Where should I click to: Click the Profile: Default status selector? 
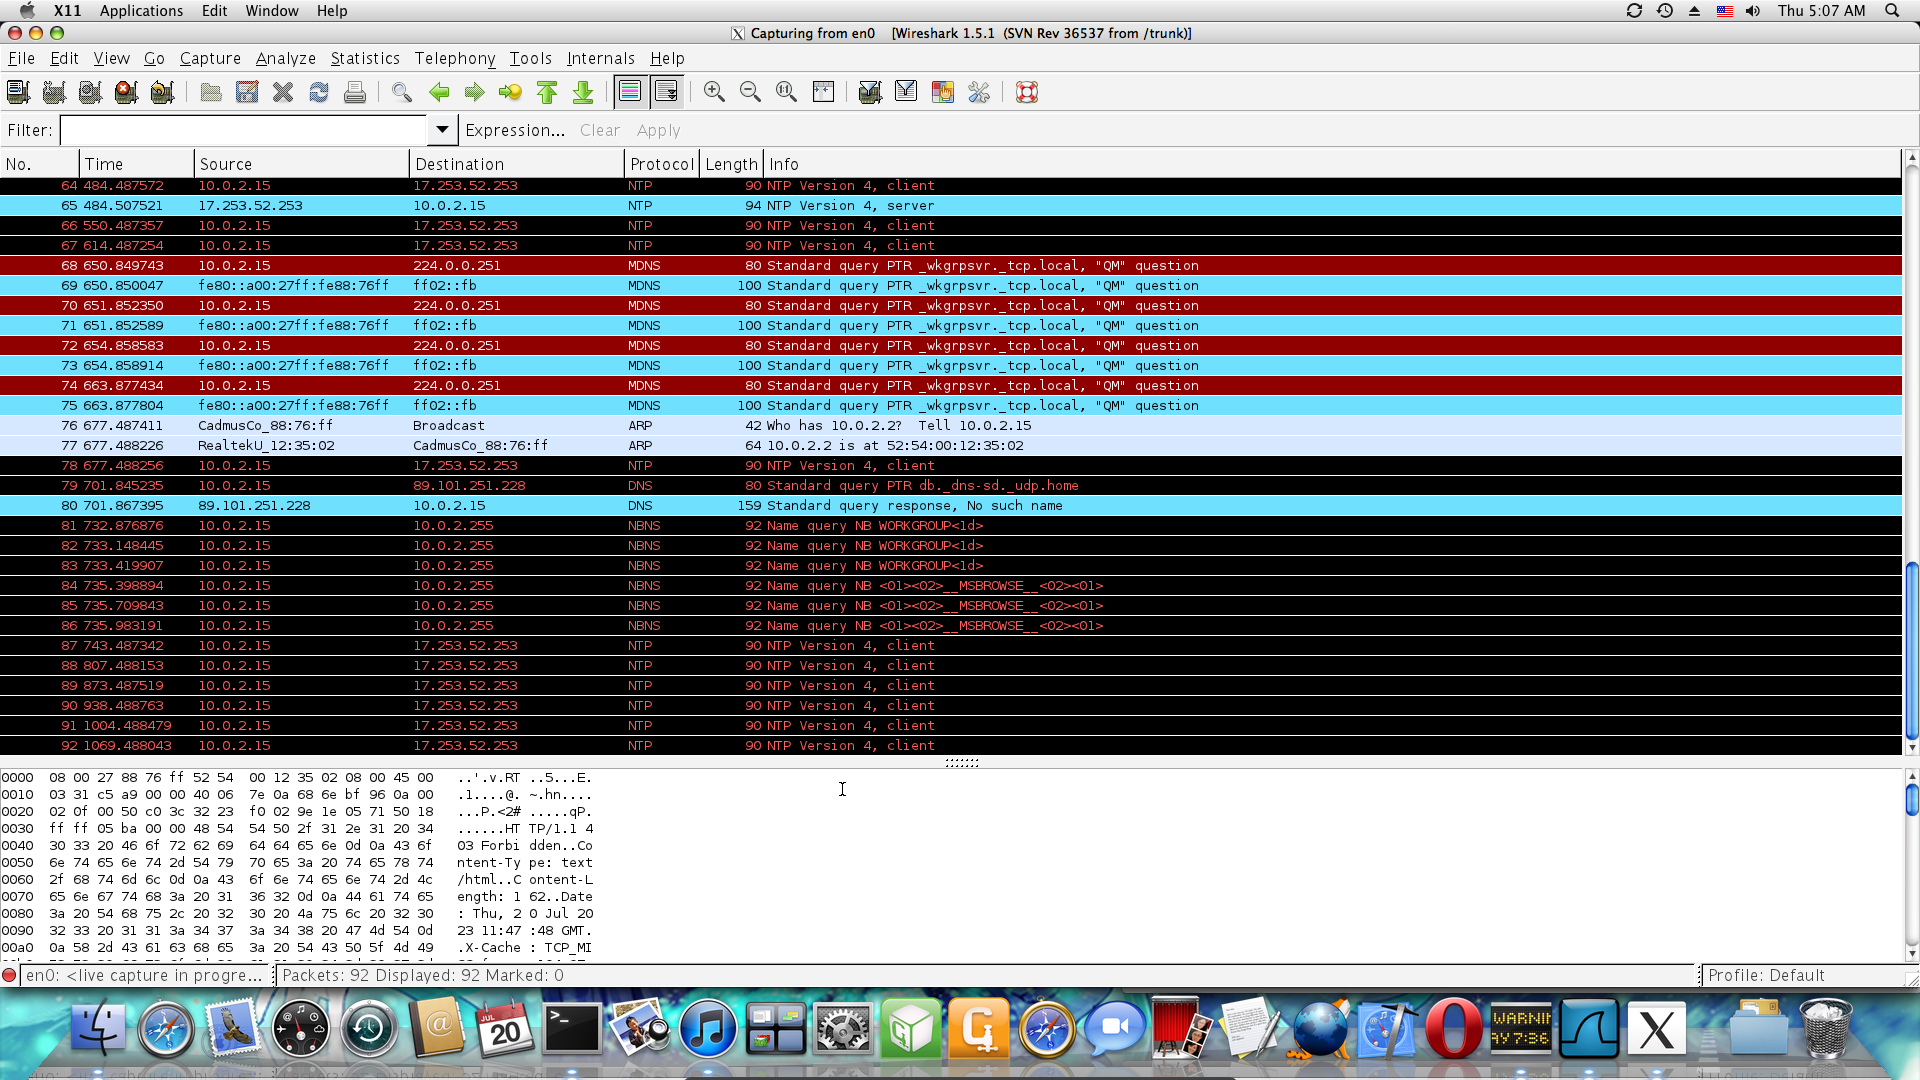[1766, 975]
